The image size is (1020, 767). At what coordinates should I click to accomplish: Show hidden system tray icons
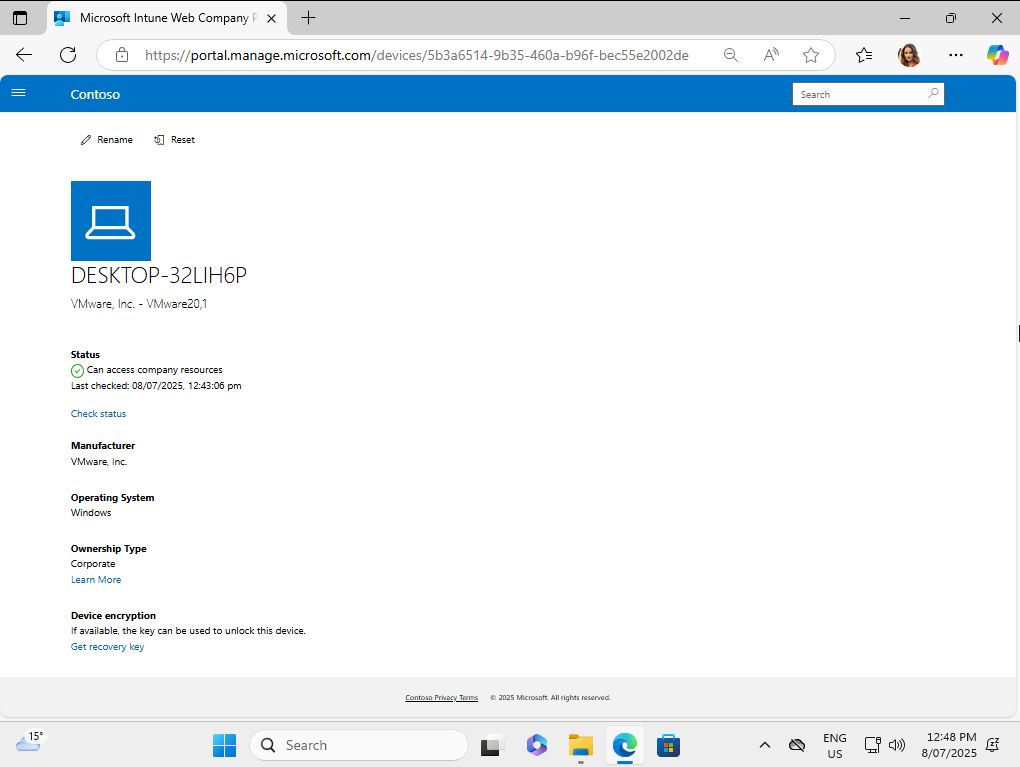click(x=765, y=745)
